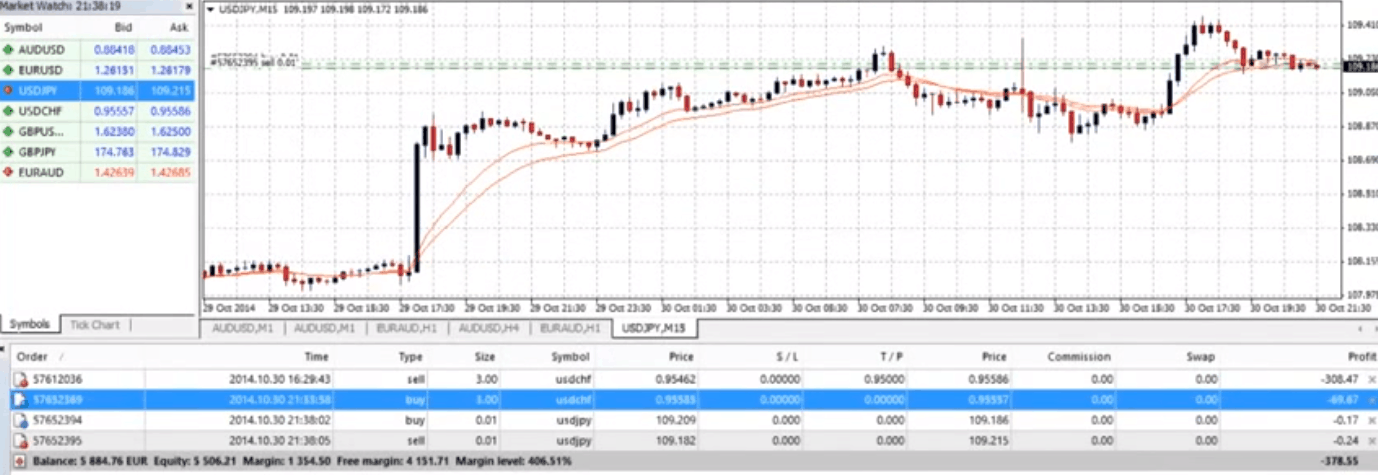Click the GBPJPY symbol icon in Market Watch

pos(9,152)
